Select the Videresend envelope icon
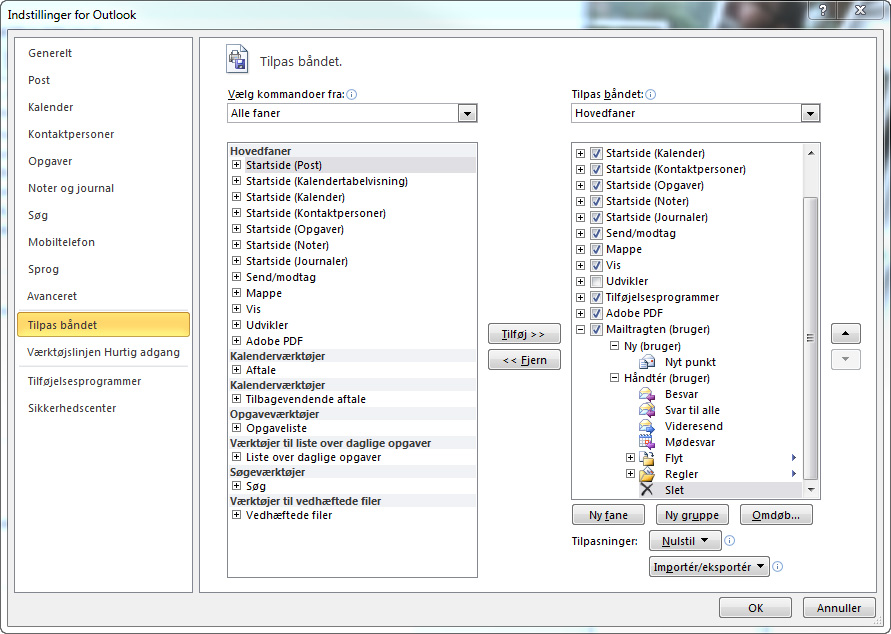This screenshot has height=634, width=891. coord(646,426)
